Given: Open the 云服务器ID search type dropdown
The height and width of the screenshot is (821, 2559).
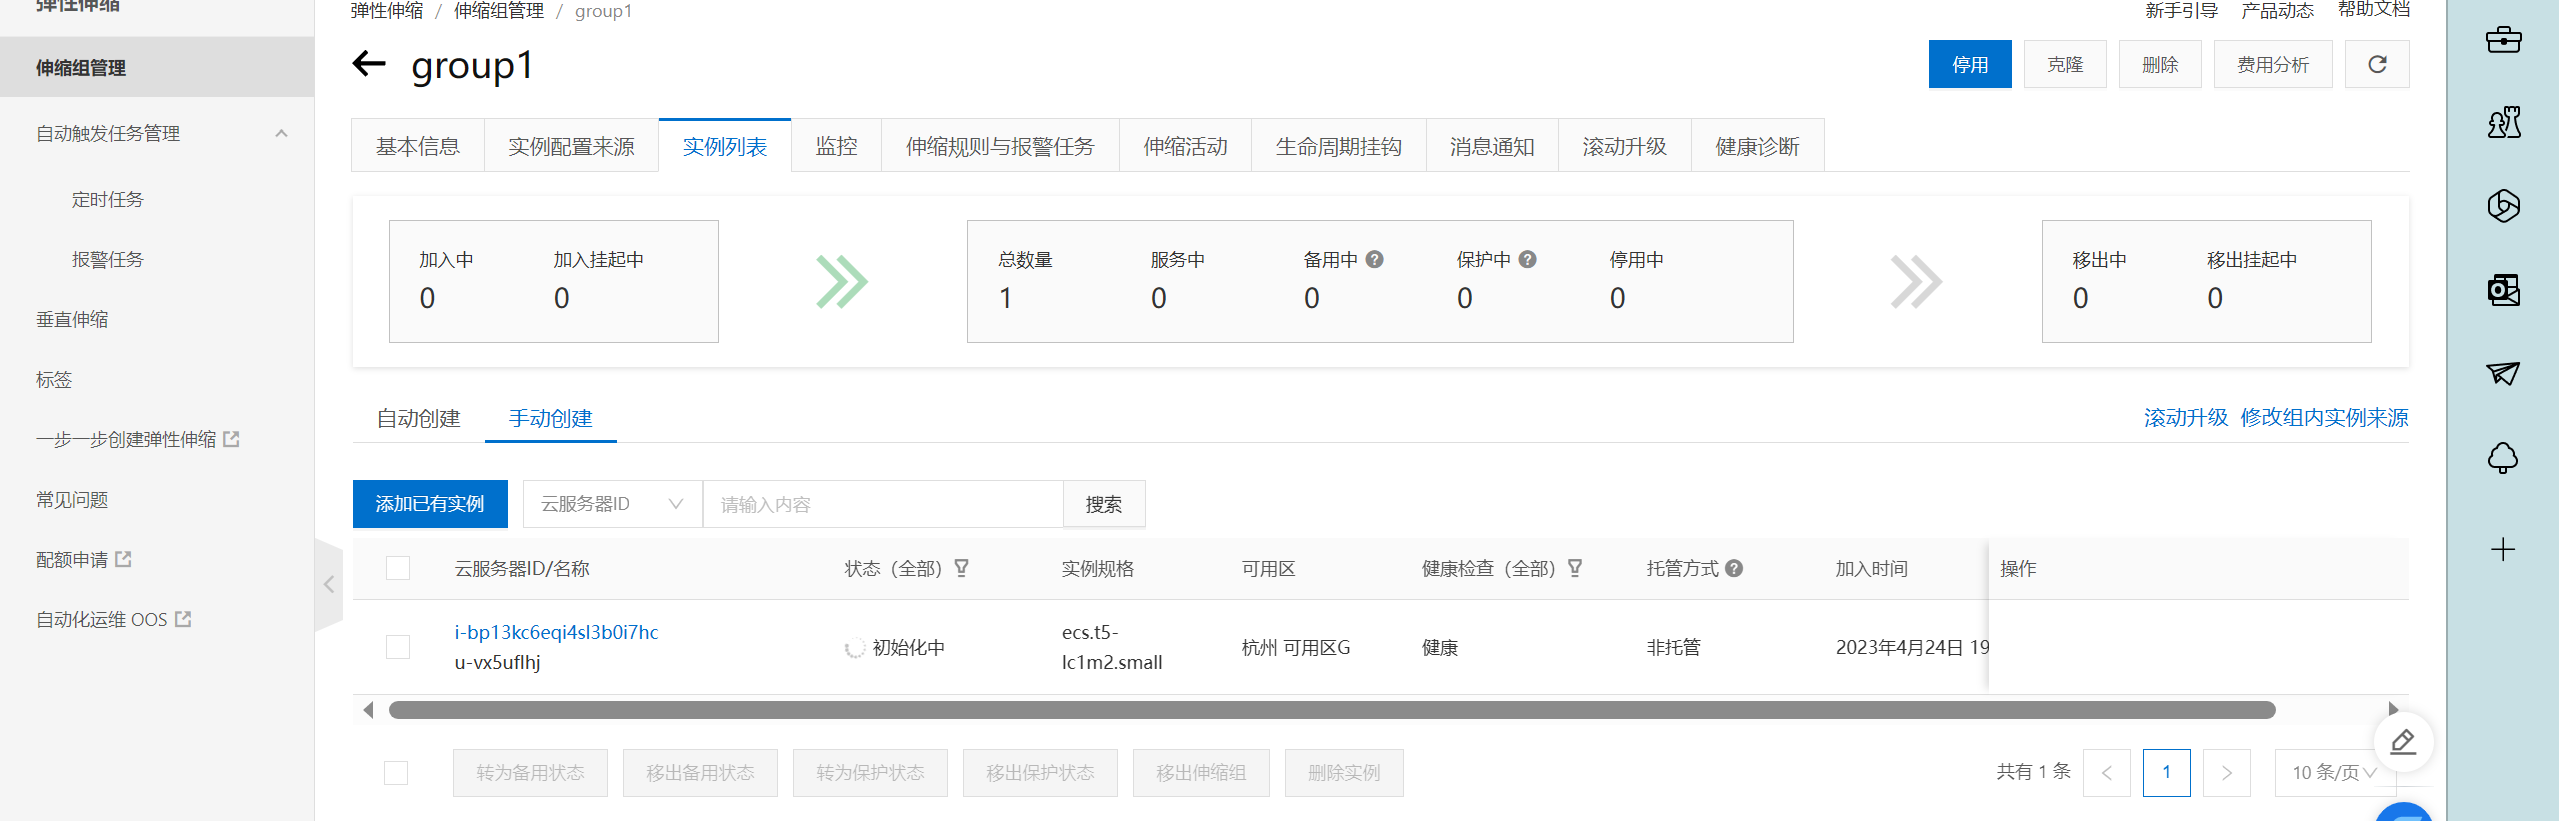Looking at the screenshot, I should pyautogui.click(x=613, y=504).
